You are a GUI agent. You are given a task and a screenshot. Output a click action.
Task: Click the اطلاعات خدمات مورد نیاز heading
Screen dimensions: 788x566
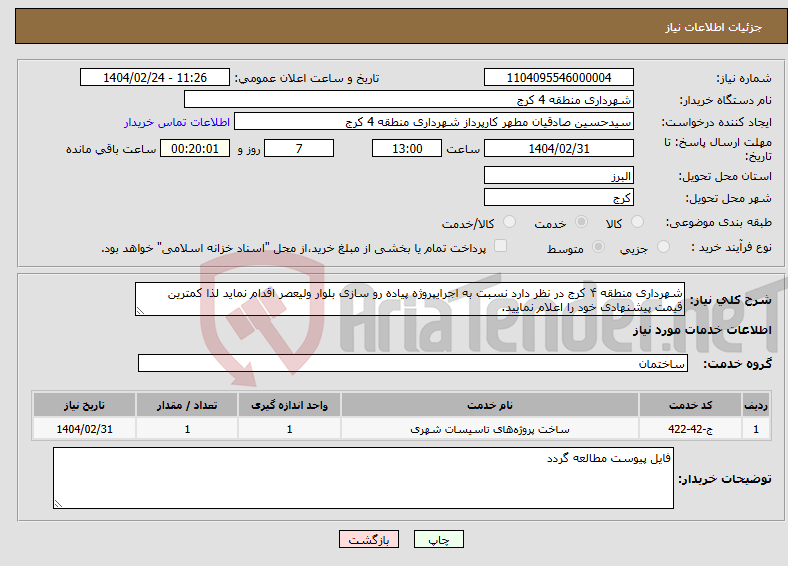click(702, 330)
